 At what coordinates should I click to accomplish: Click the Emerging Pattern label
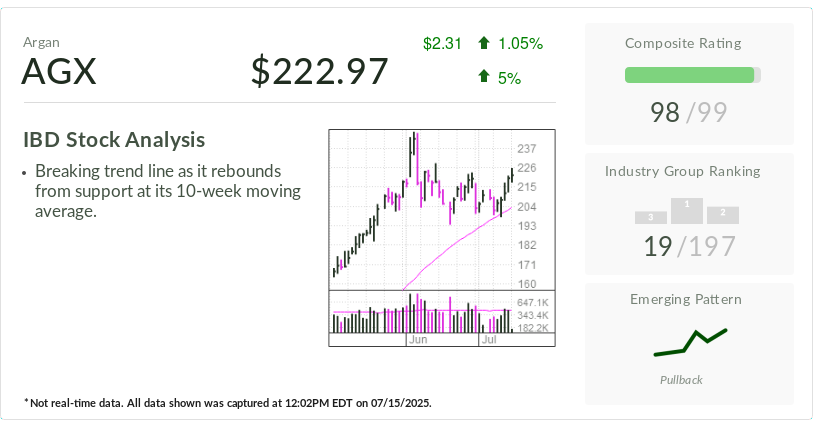[x=689, y=299]
